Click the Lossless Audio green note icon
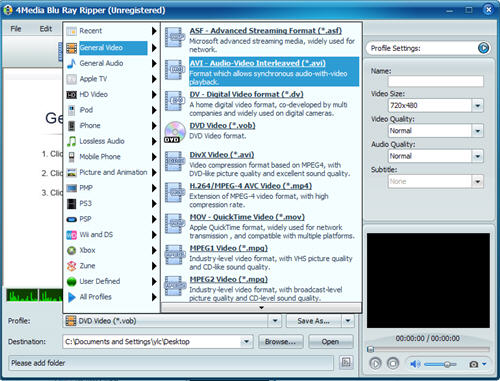The image size is (500, 381). (71, 141)
